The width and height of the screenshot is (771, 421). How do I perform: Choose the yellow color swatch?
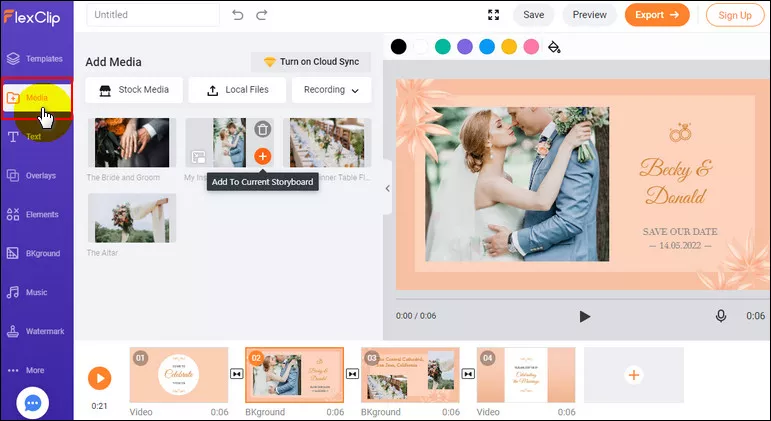(x=509, y=47)
